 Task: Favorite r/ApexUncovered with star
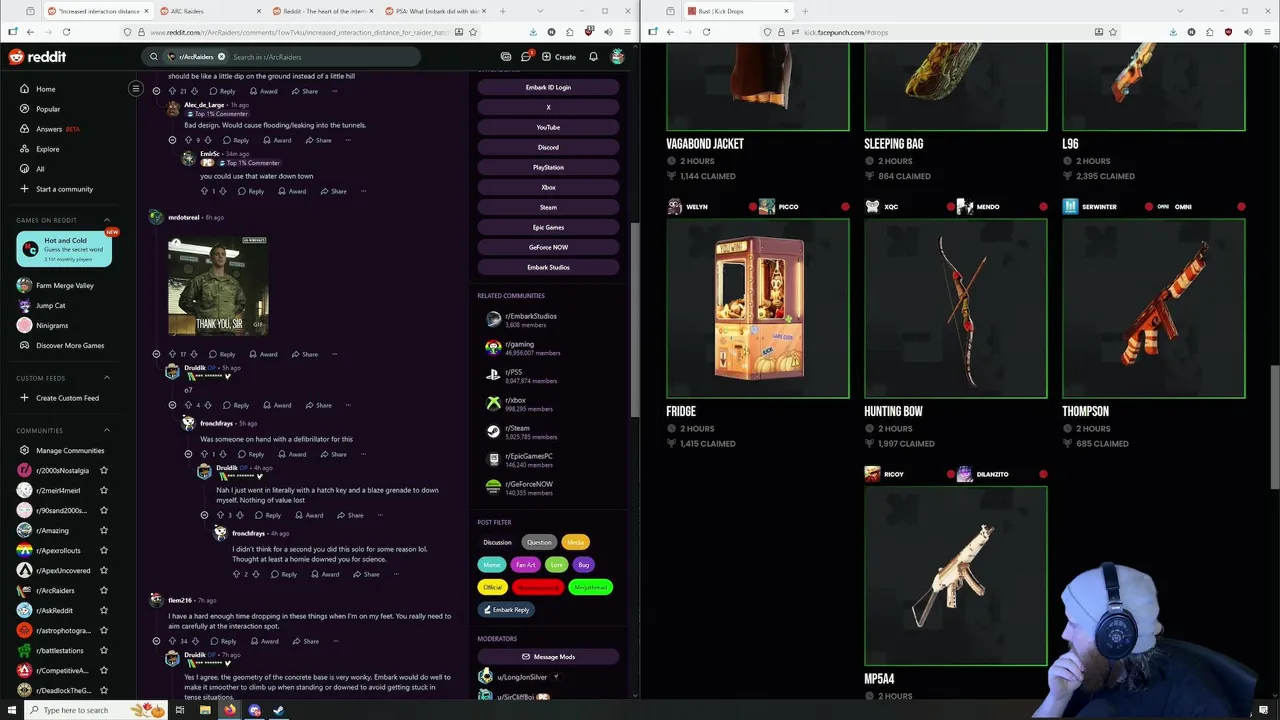click(x=104, y=570)
